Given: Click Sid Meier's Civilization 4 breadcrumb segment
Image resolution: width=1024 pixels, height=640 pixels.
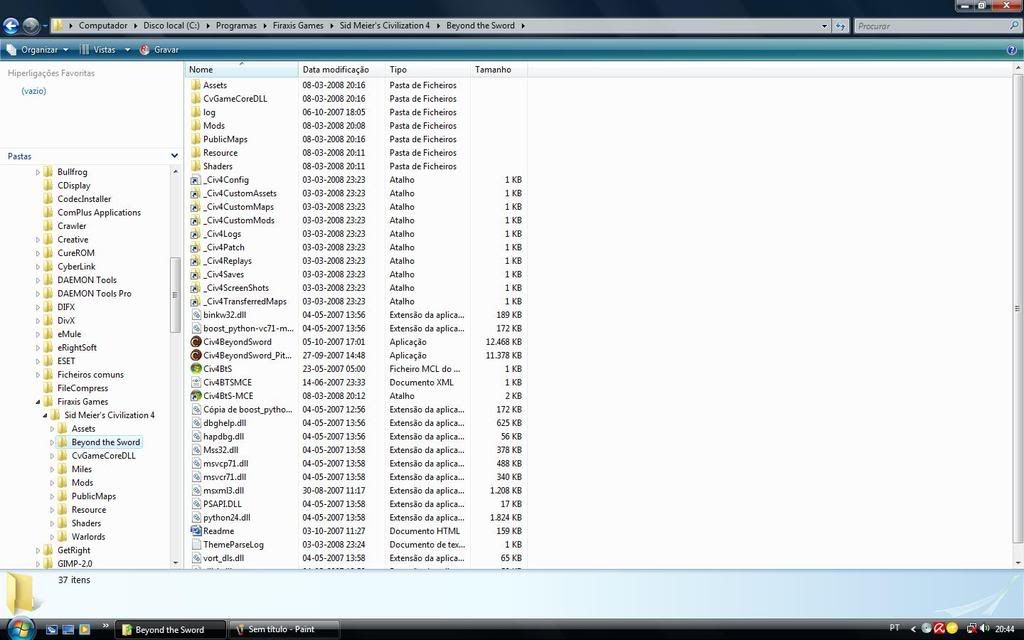Looking at the screenshot, I should point(385,25).
